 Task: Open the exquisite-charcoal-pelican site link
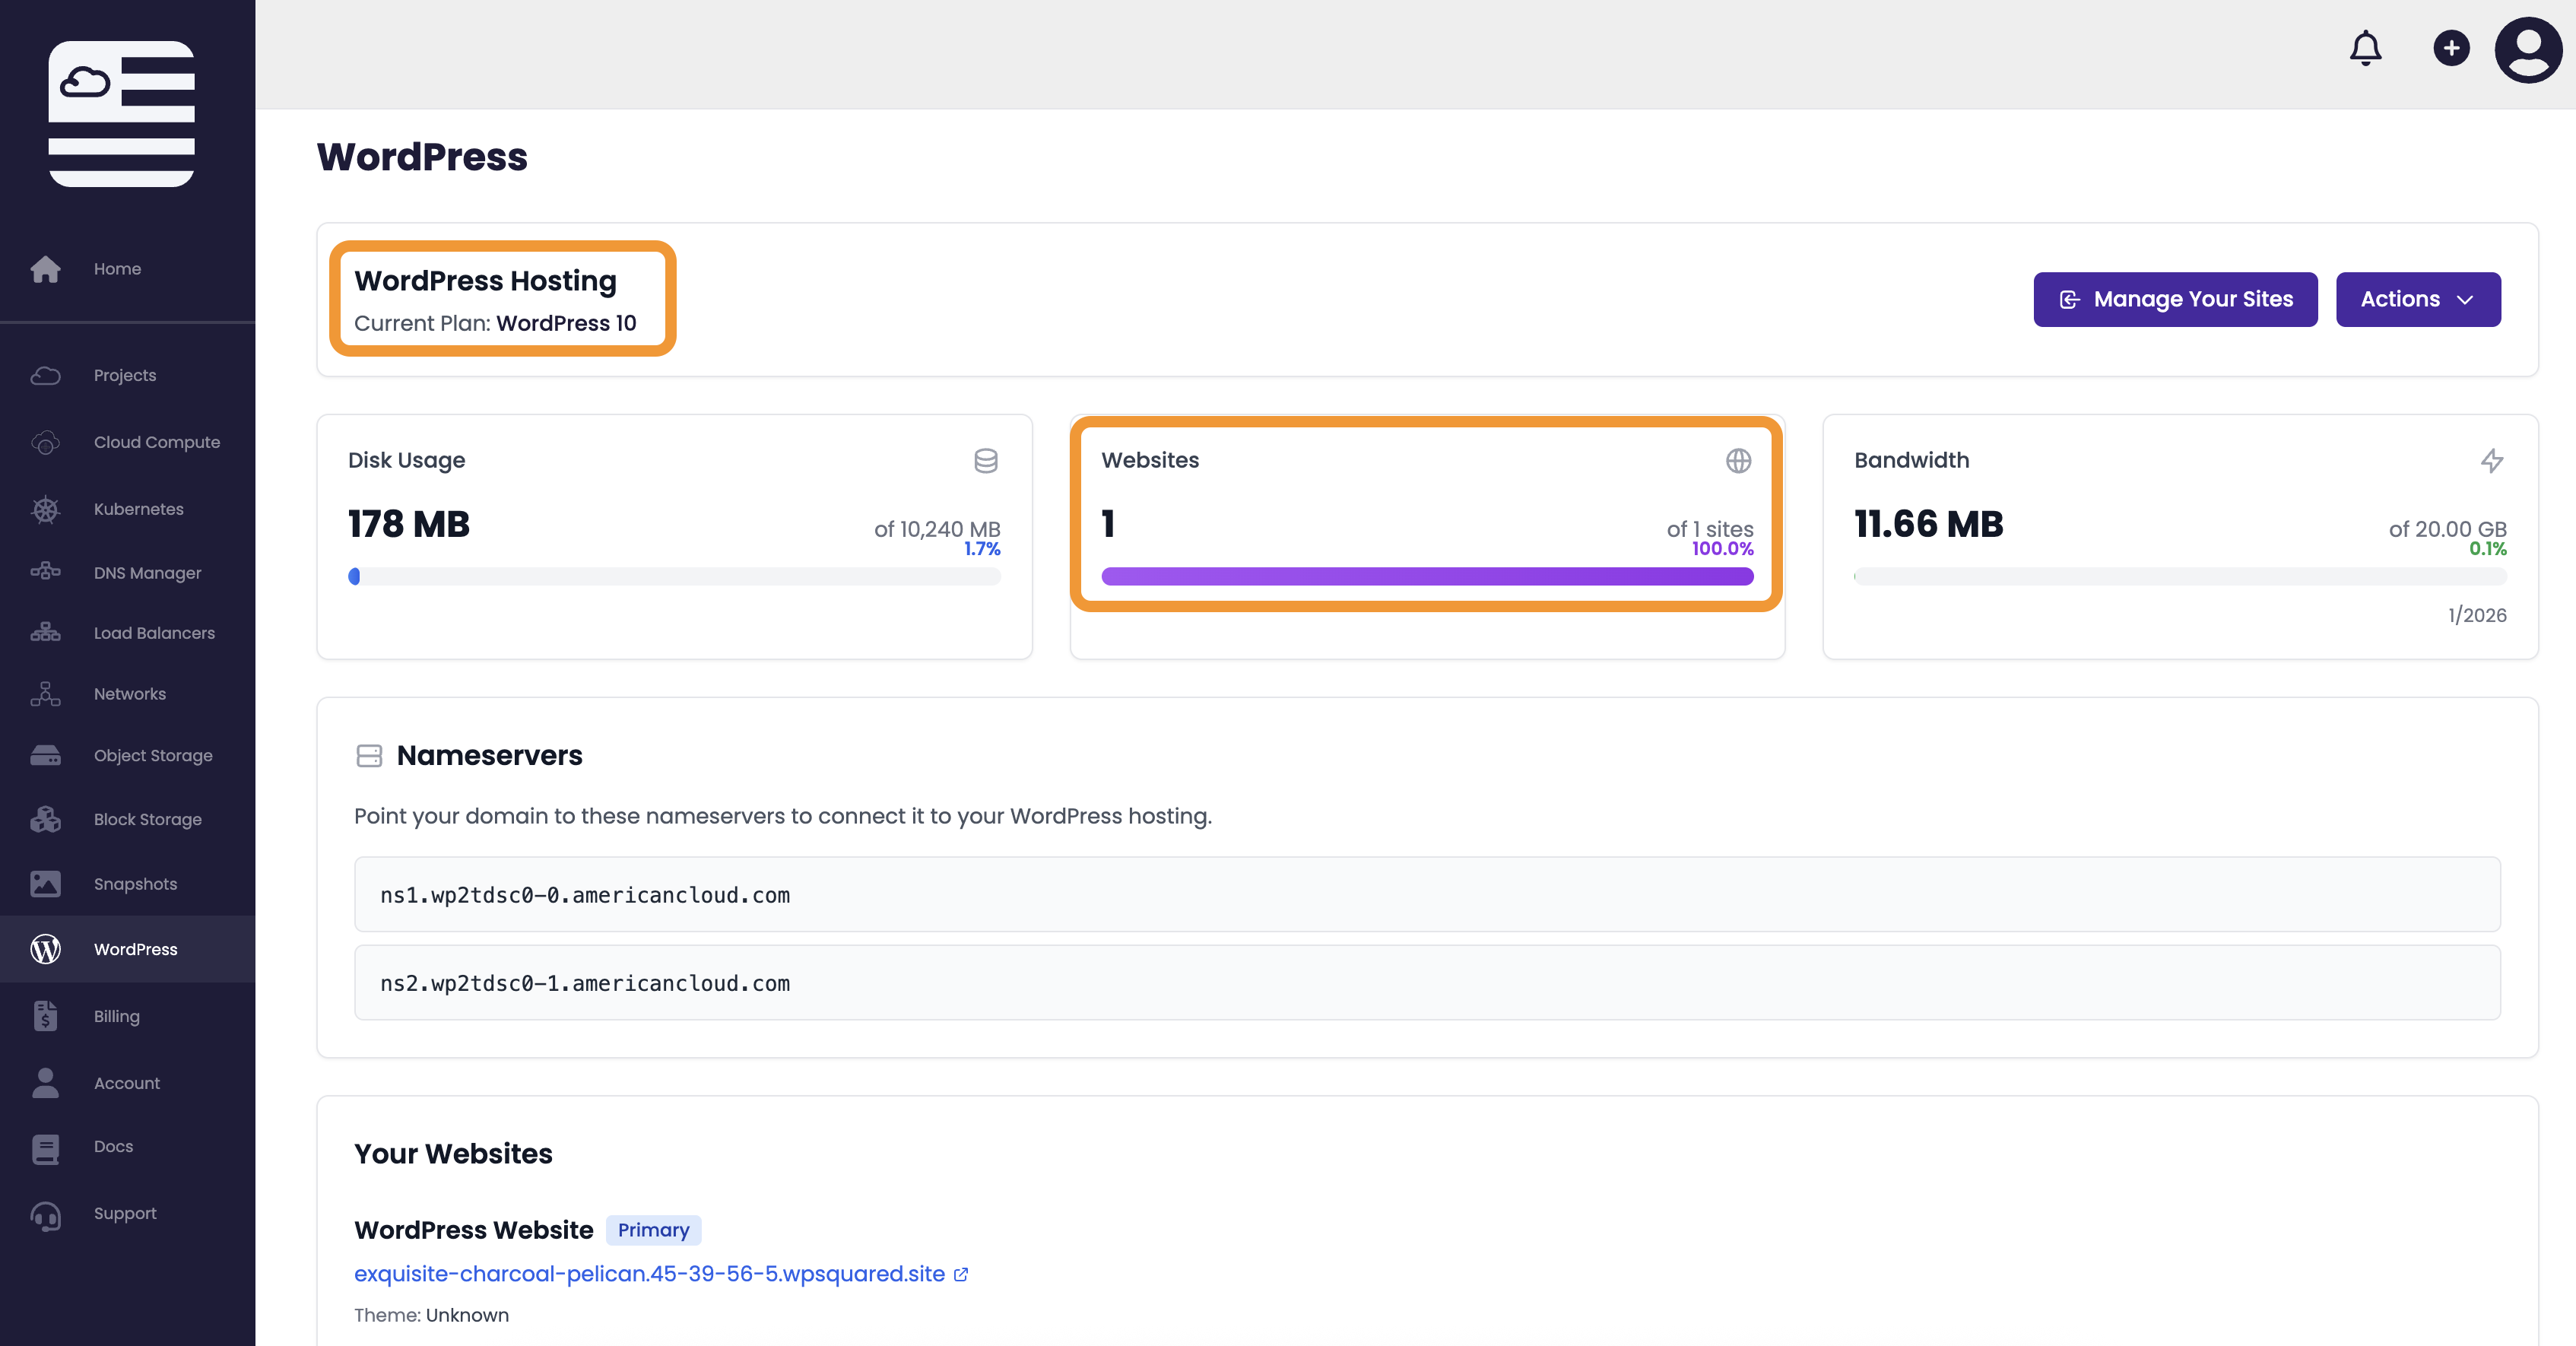coord(649,1274)
